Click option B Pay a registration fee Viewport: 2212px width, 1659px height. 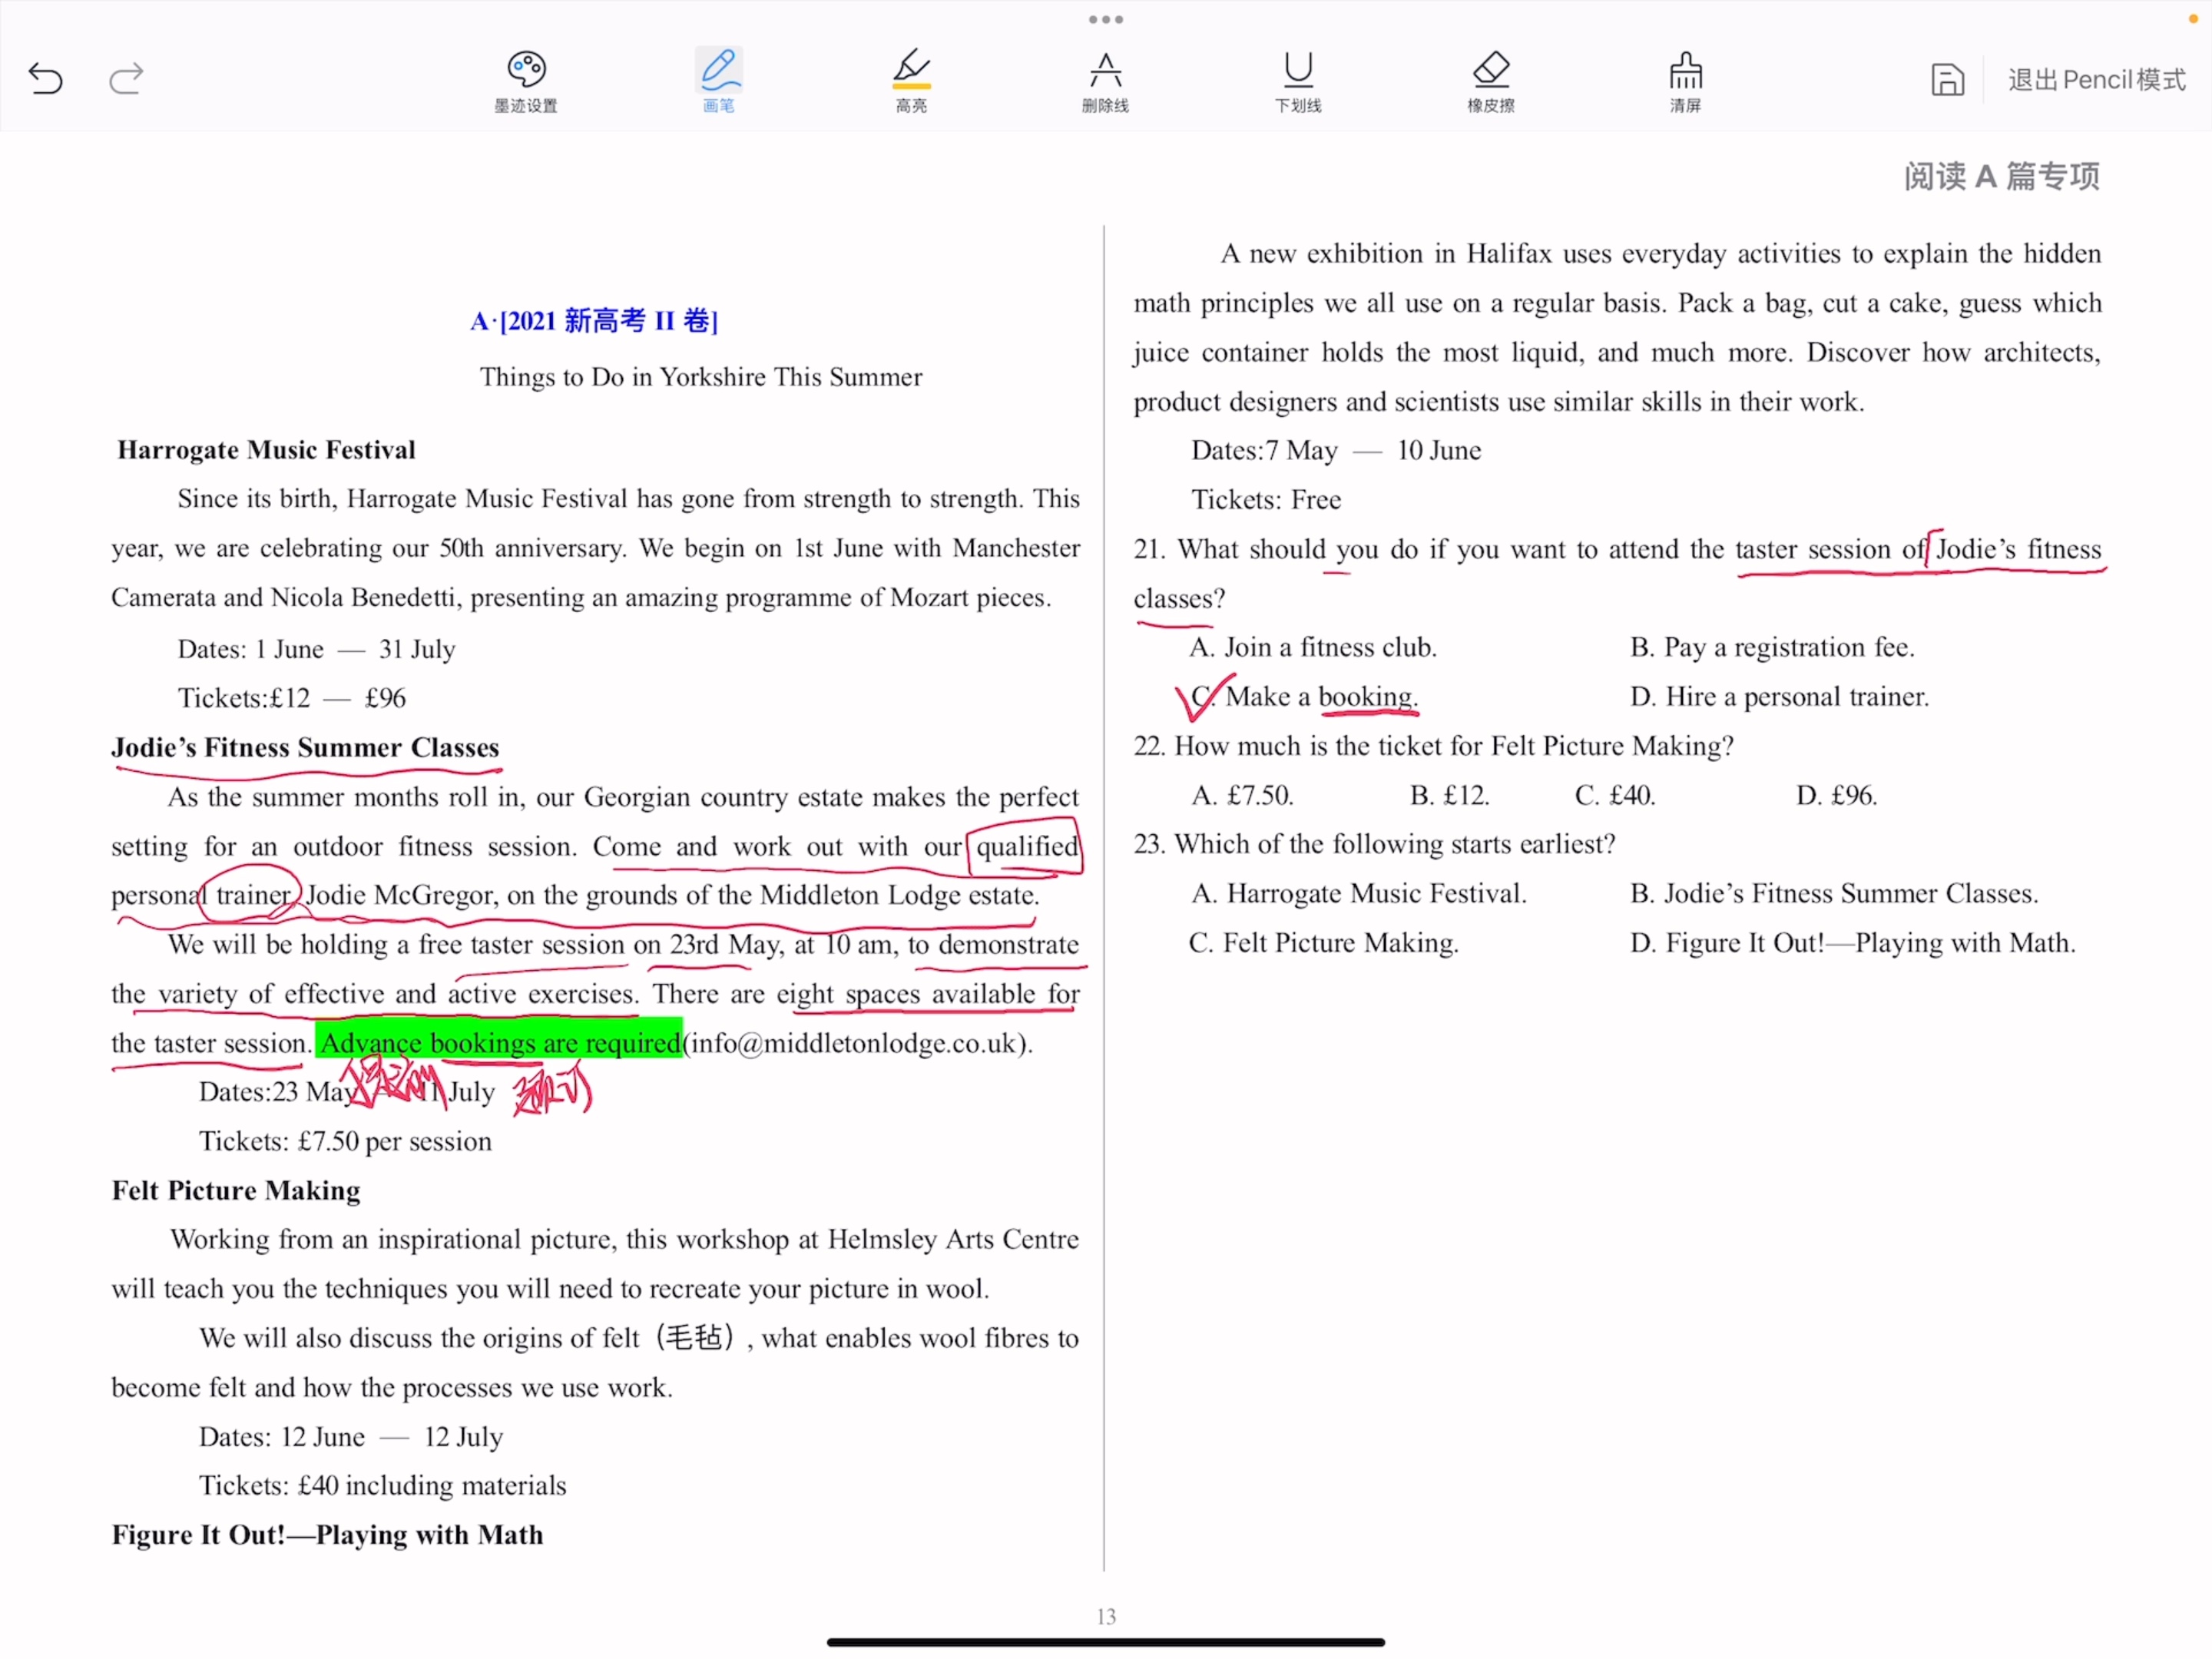pos(1772,647)
